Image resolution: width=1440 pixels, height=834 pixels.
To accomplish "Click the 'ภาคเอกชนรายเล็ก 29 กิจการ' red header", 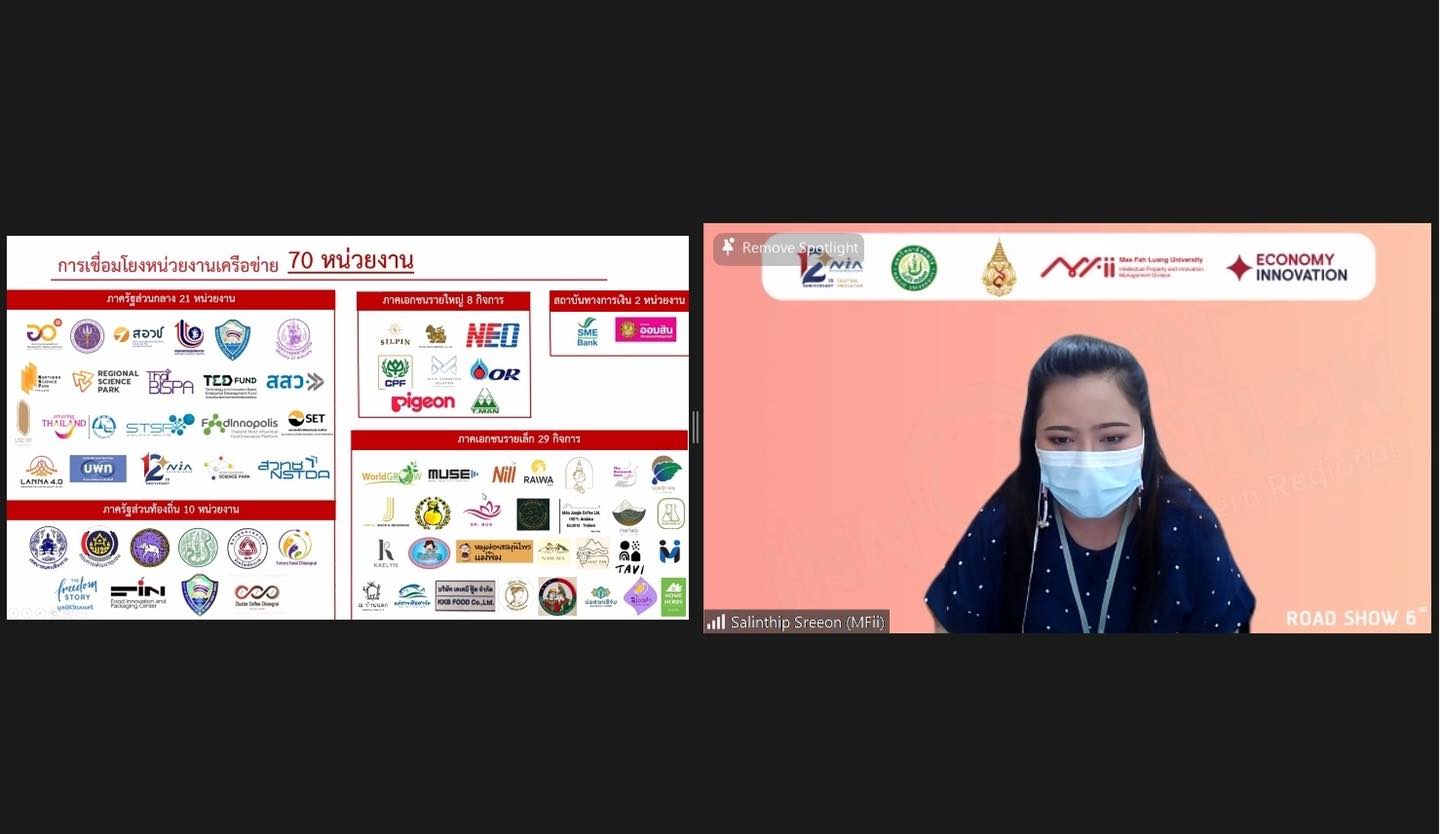I will click(x=519, y=439).
